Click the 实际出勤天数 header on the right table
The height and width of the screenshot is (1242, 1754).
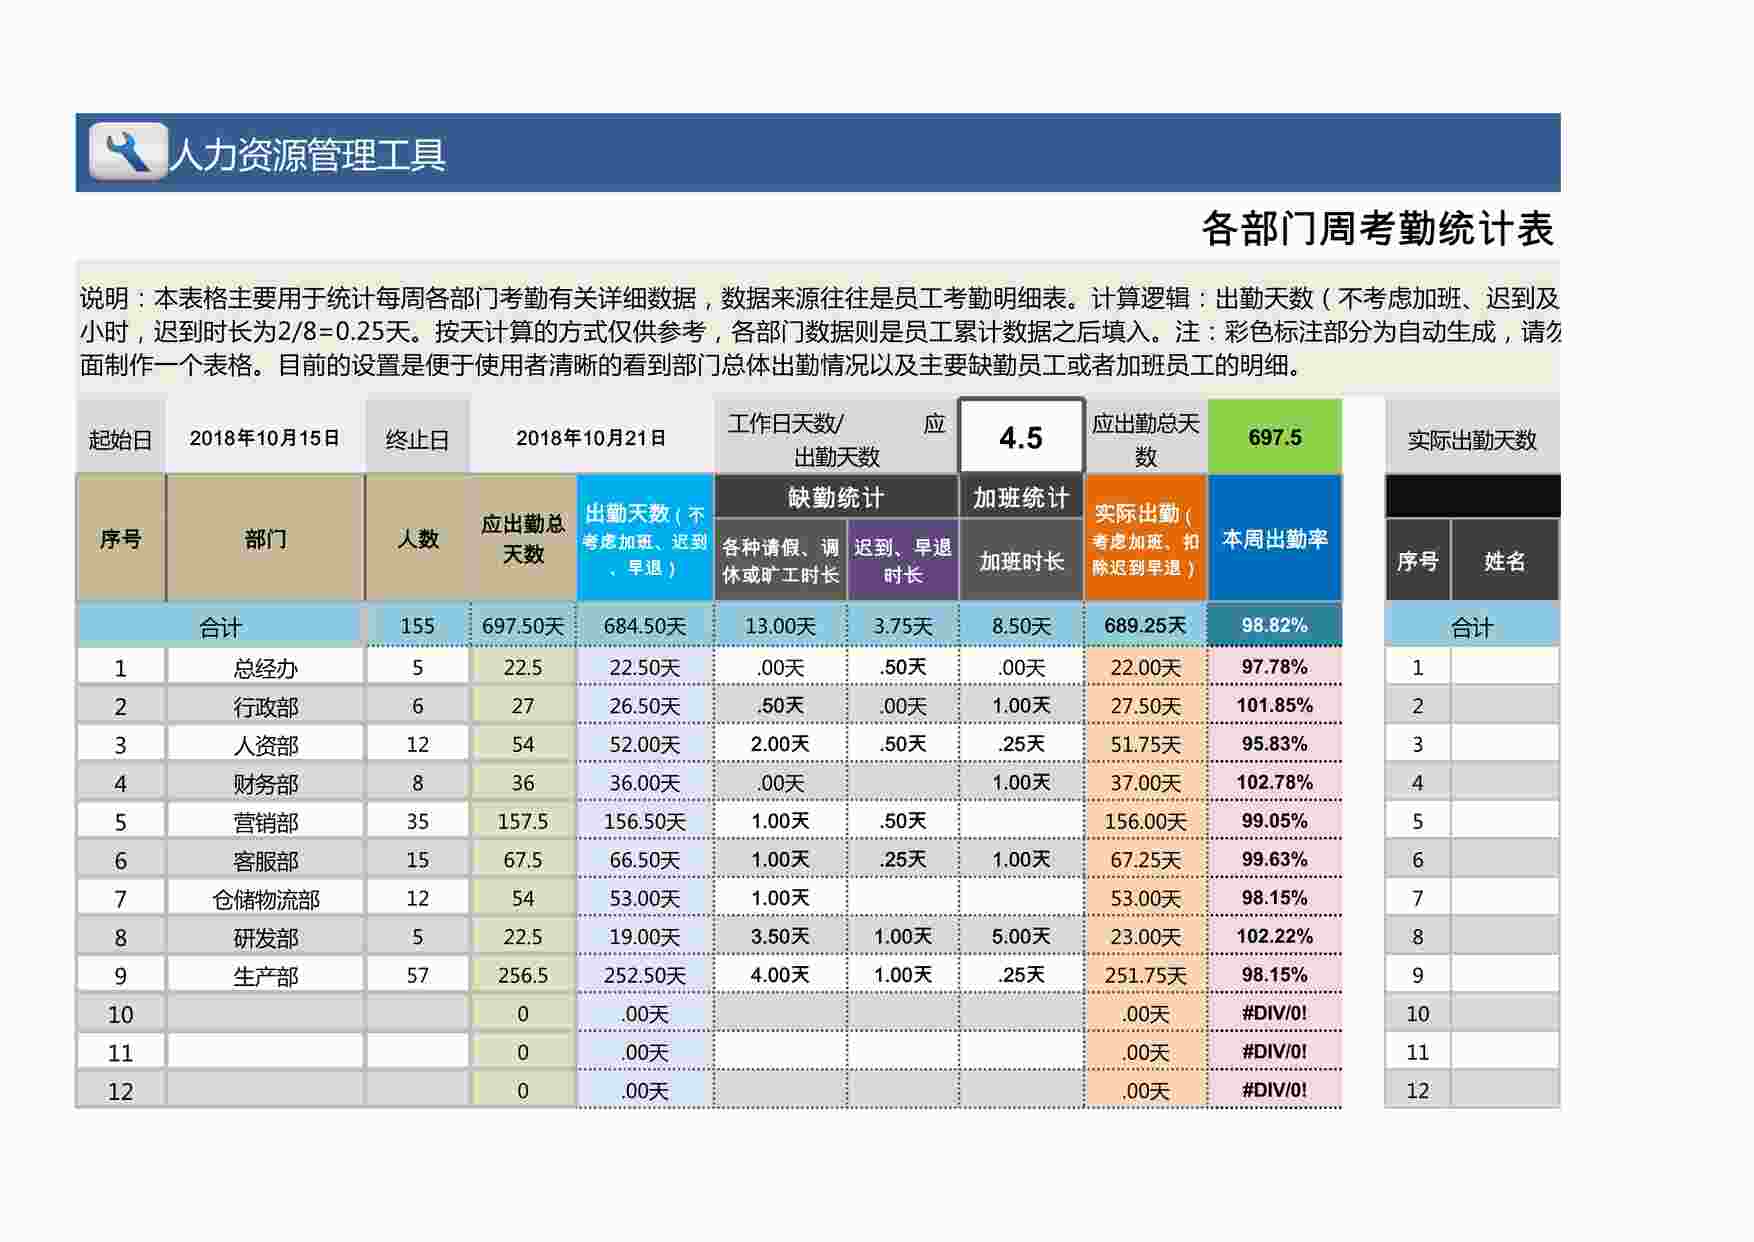pyautogui.click(x=1472, y=439)
